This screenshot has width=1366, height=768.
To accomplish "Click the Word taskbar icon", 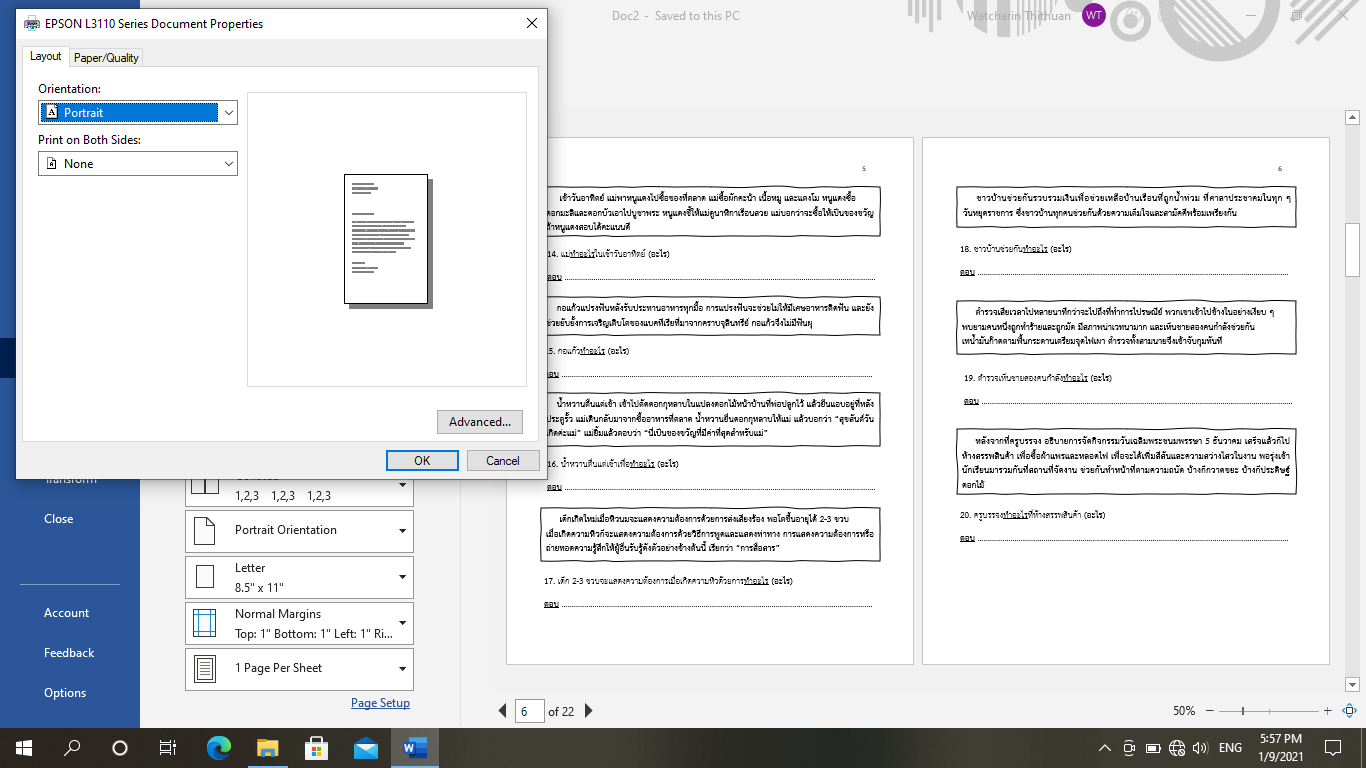I will click(414, 747).
